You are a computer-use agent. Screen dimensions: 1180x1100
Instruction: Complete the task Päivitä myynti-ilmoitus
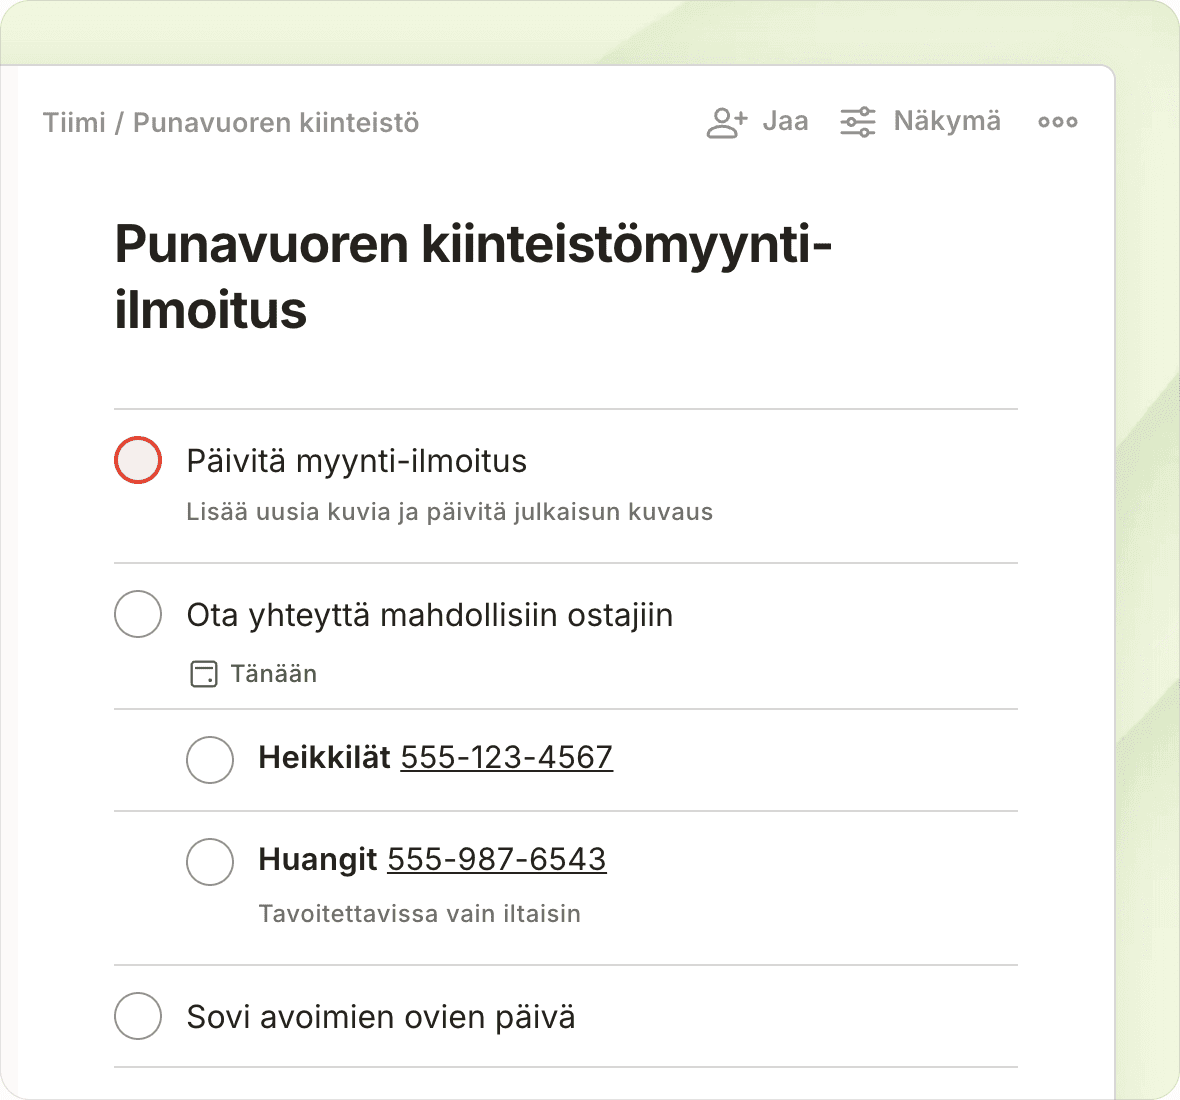[x=138, y=460]
